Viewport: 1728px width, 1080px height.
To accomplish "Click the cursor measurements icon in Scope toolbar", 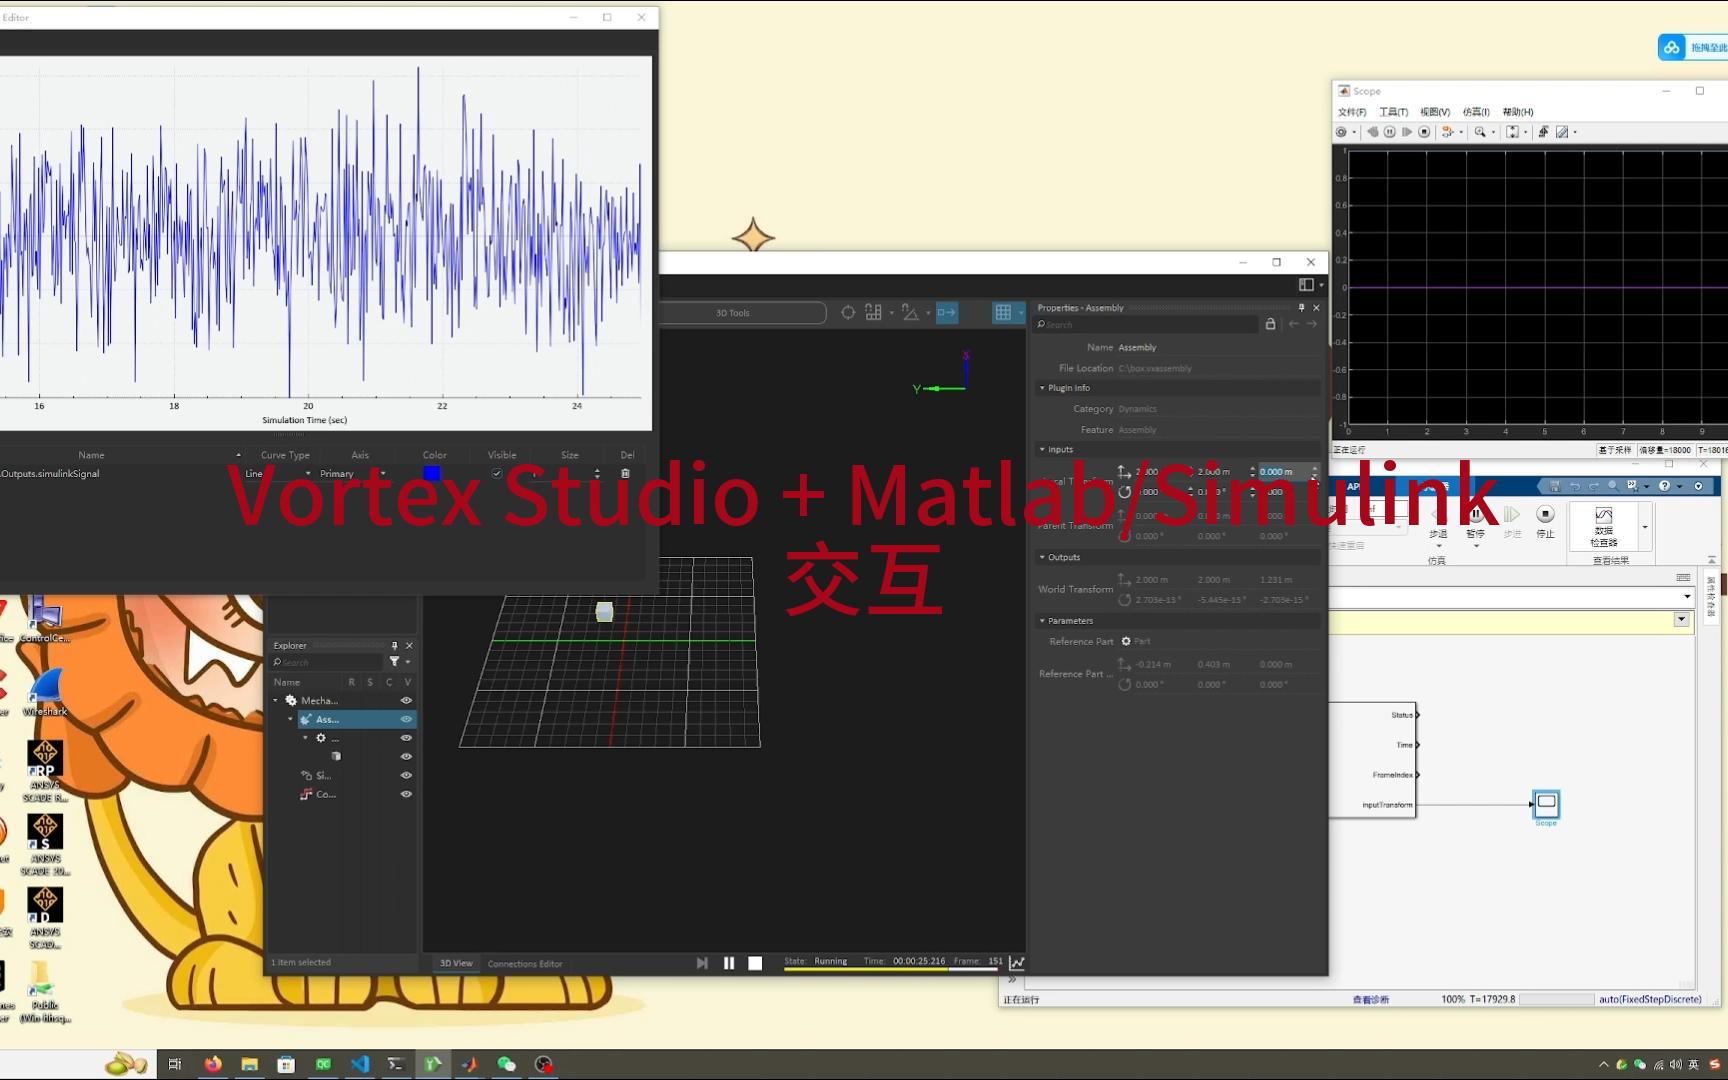I will tap(1562, 132).
